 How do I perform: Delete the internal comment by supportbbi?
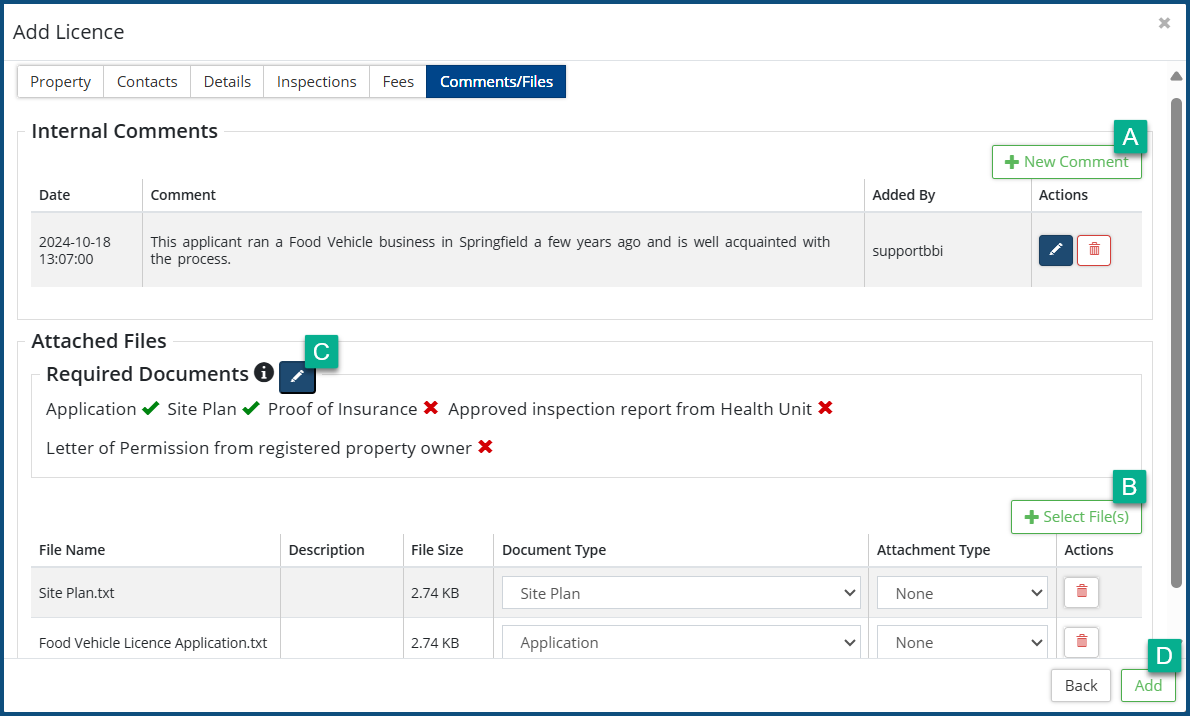point(1094,251)
